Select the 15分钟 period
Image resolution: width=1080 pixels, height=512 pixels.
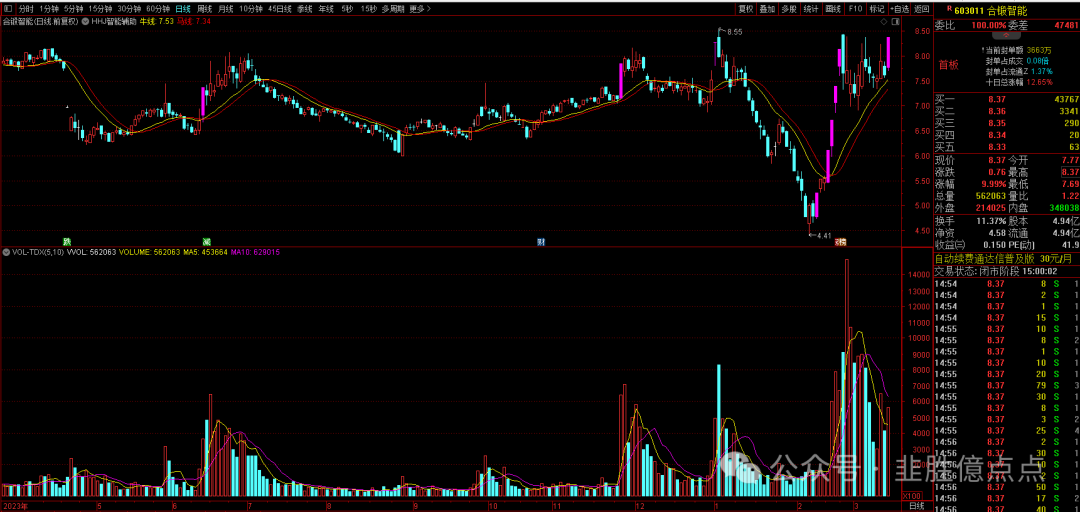(x=100, y=10)
